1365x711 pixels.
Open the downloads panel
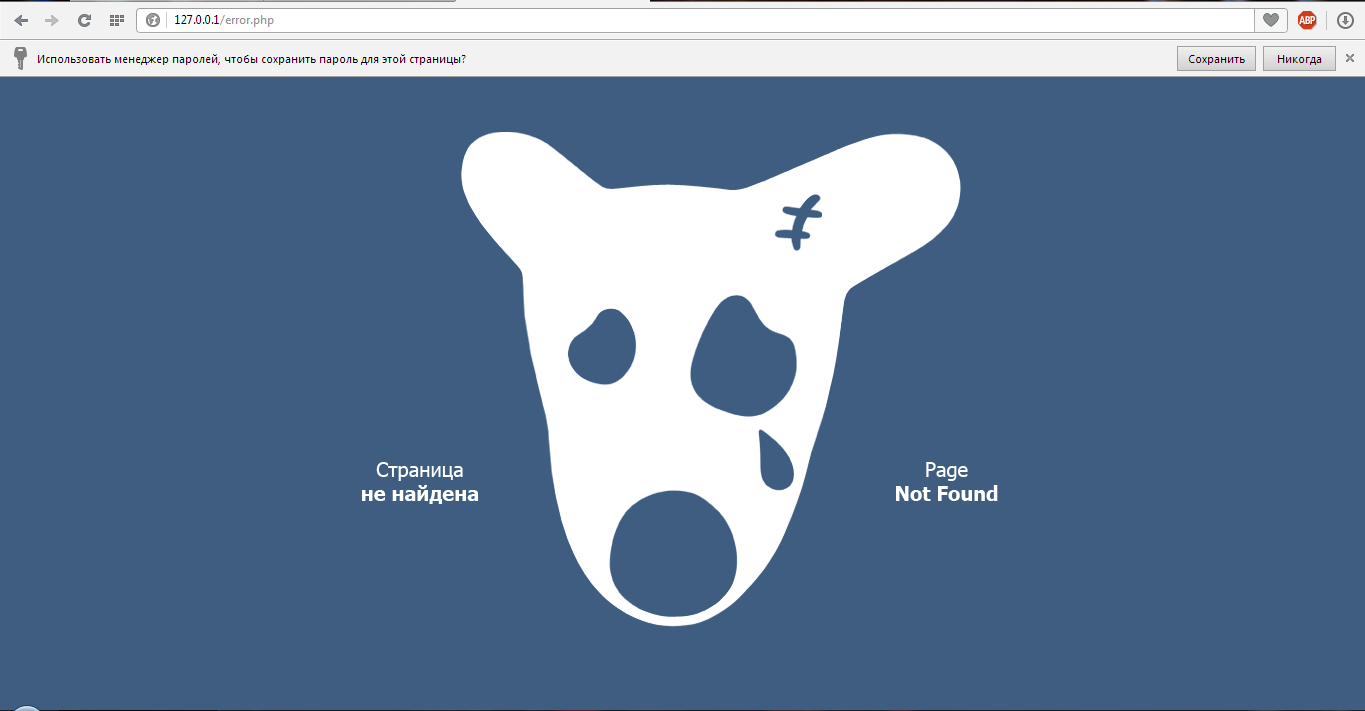click(1345, 20)
